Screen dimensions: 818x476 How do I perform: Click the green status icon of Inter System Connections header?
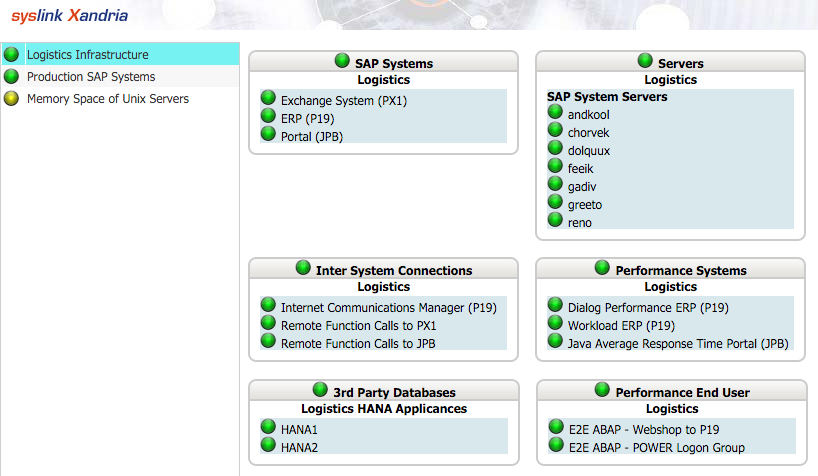pyautogui.click(x=303, y=268)
